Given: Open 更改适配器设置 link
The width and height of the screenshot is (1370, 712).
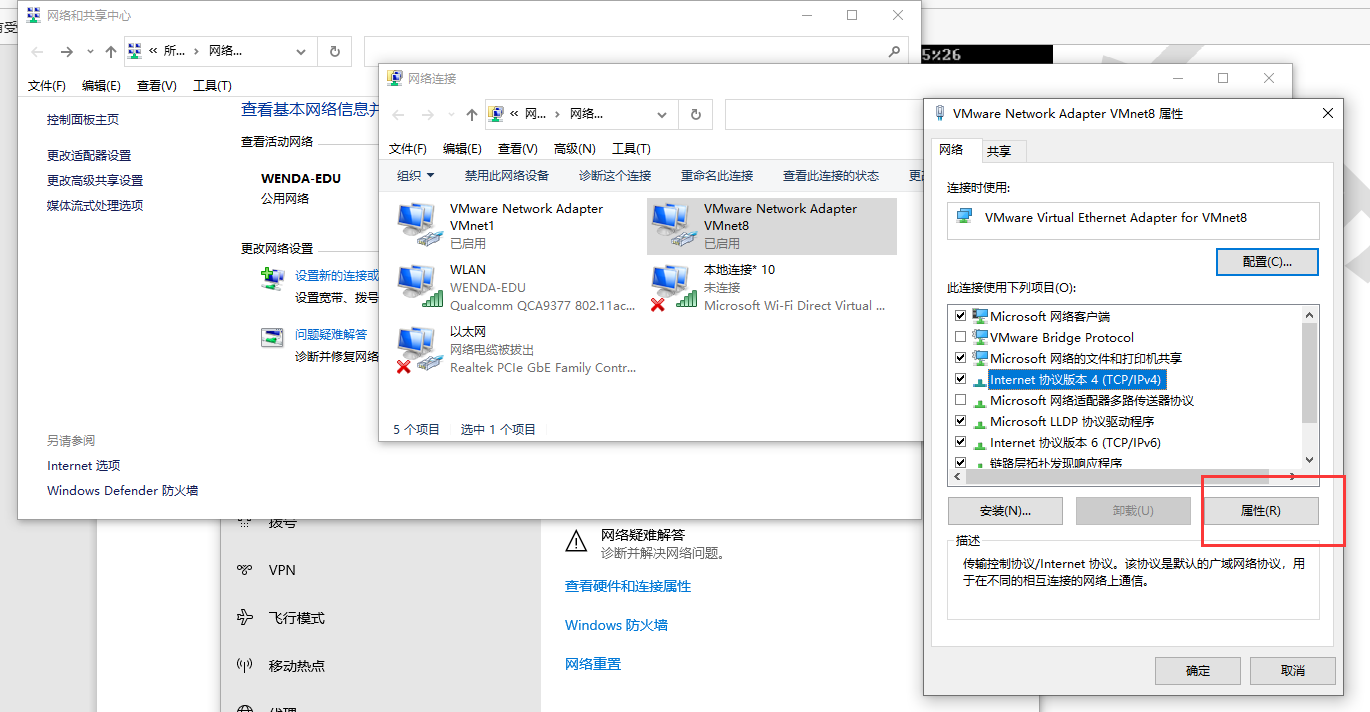Looking at the screenshot, I should pos(89,156).
